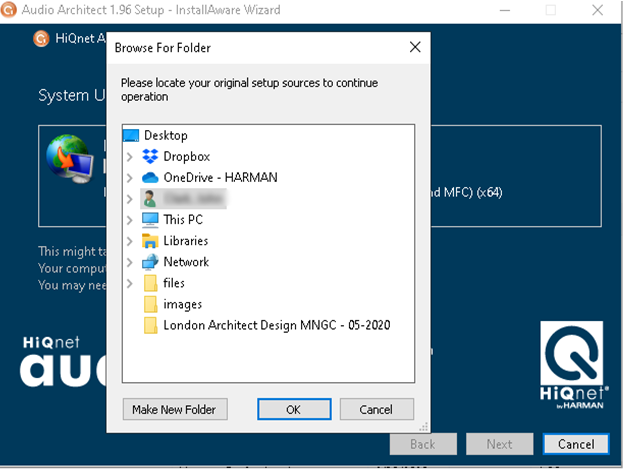The width and height of the screenshot is (625, 470).
Task: Click Cancel in the setup wizard
Action: point(576,444)
